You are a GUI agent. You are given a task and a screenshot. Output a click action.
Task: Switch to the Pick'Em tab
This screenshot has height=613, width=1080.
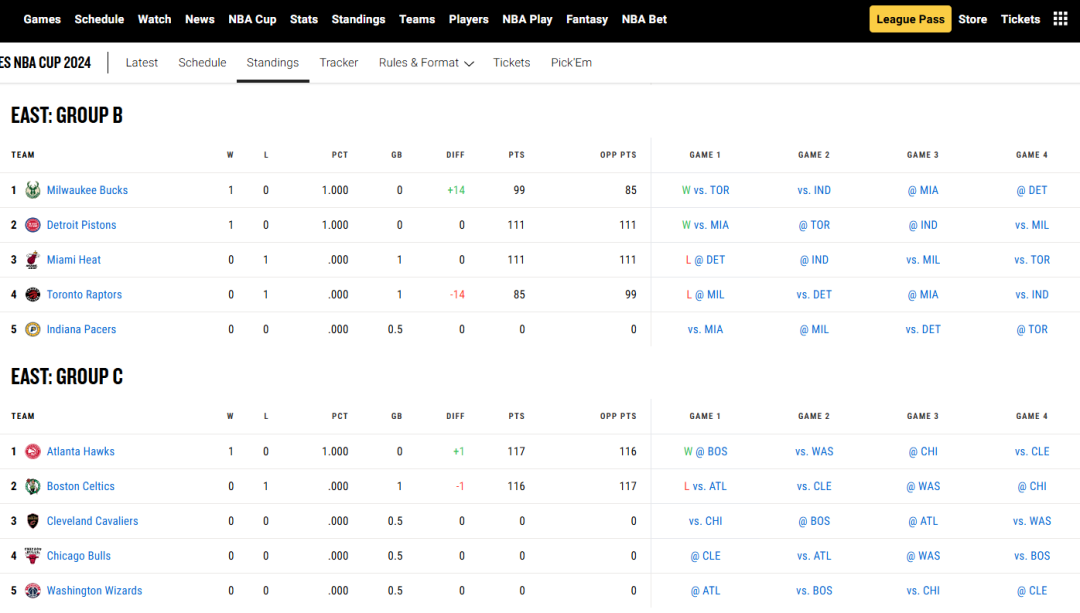point(571,63)
